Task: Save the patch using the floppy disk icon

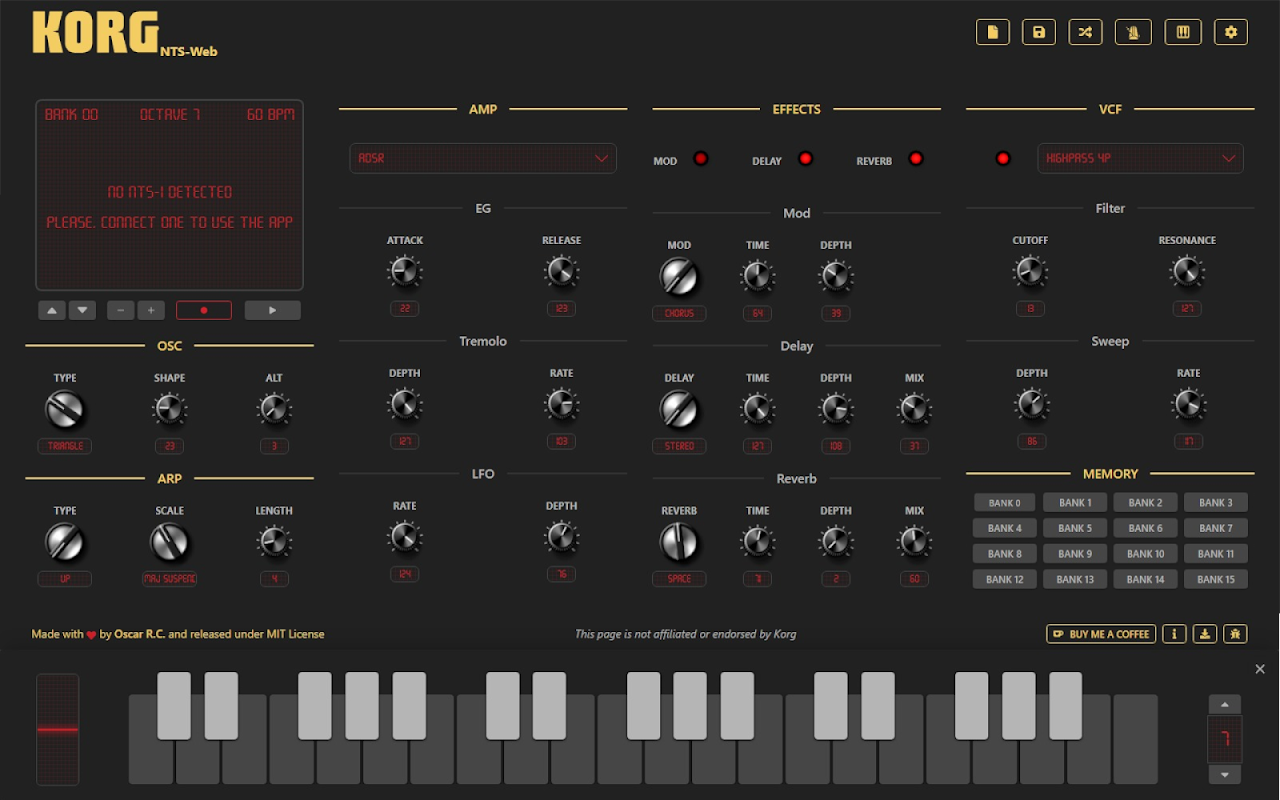Action: [1039, 32]
